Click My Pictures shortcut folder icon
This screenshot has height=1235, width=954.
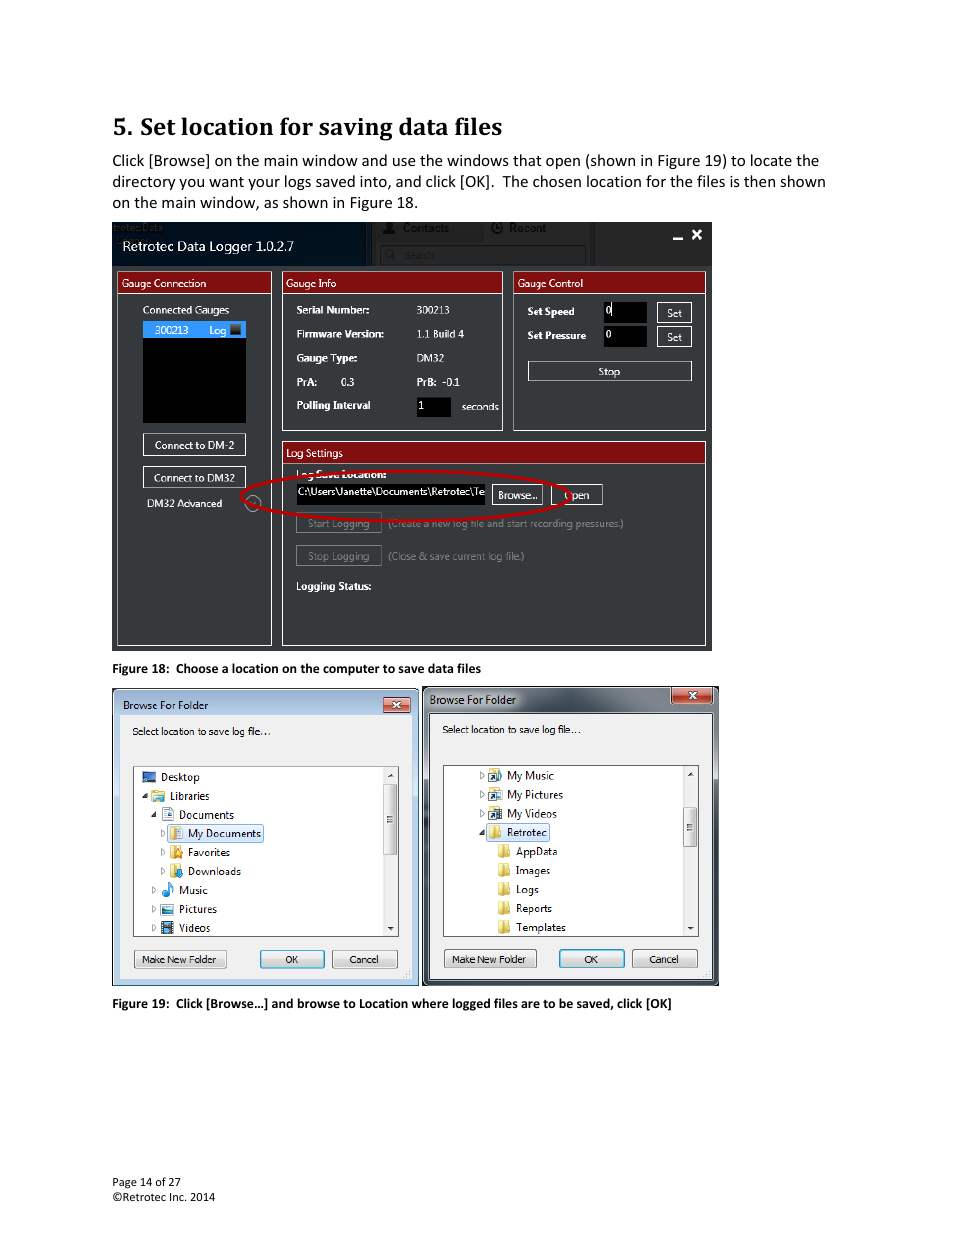[495, 794]
